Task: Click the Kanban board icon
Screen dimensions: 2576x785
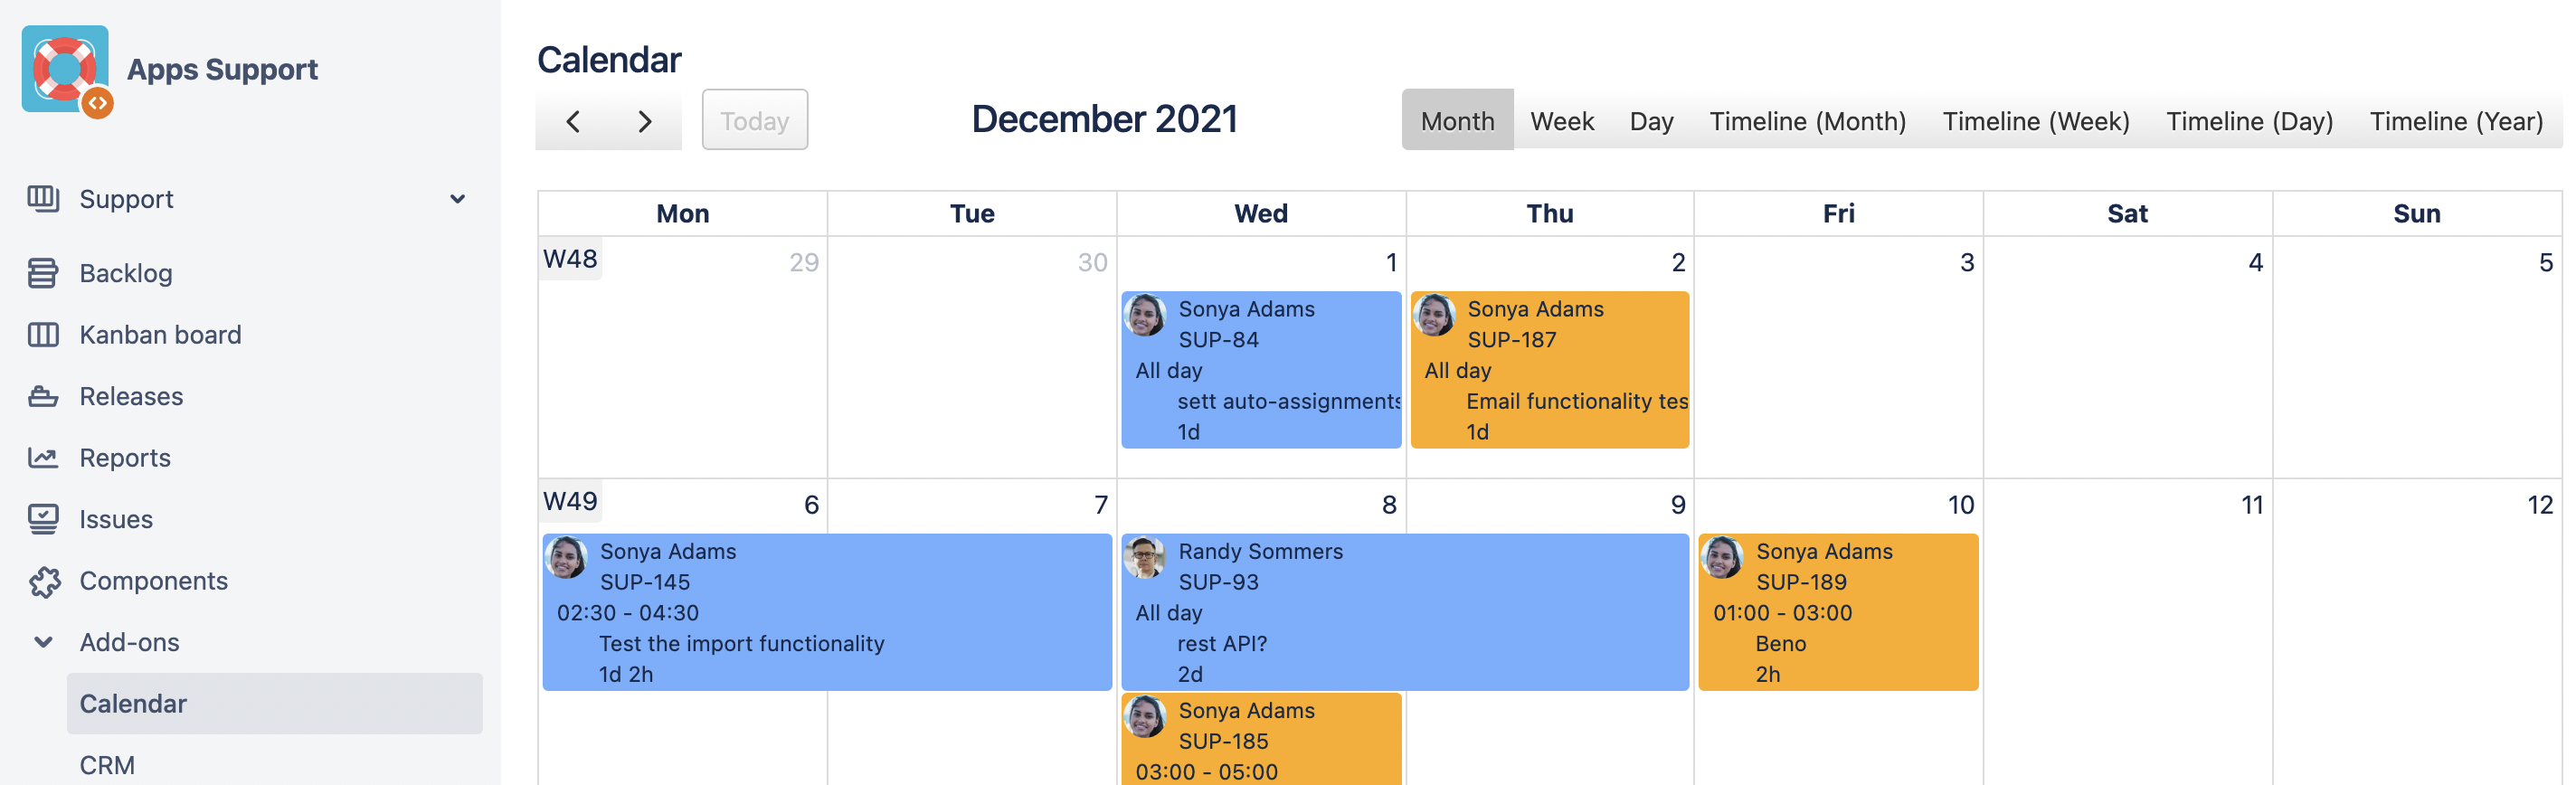Action: point(43,335)
